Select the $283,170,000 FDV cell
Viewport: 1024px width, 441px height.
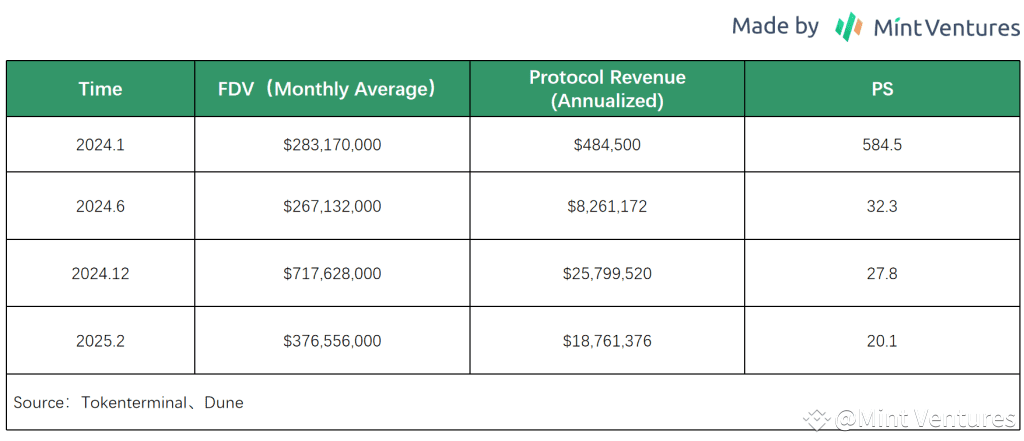pyautogui.click(x=332, y=145)
